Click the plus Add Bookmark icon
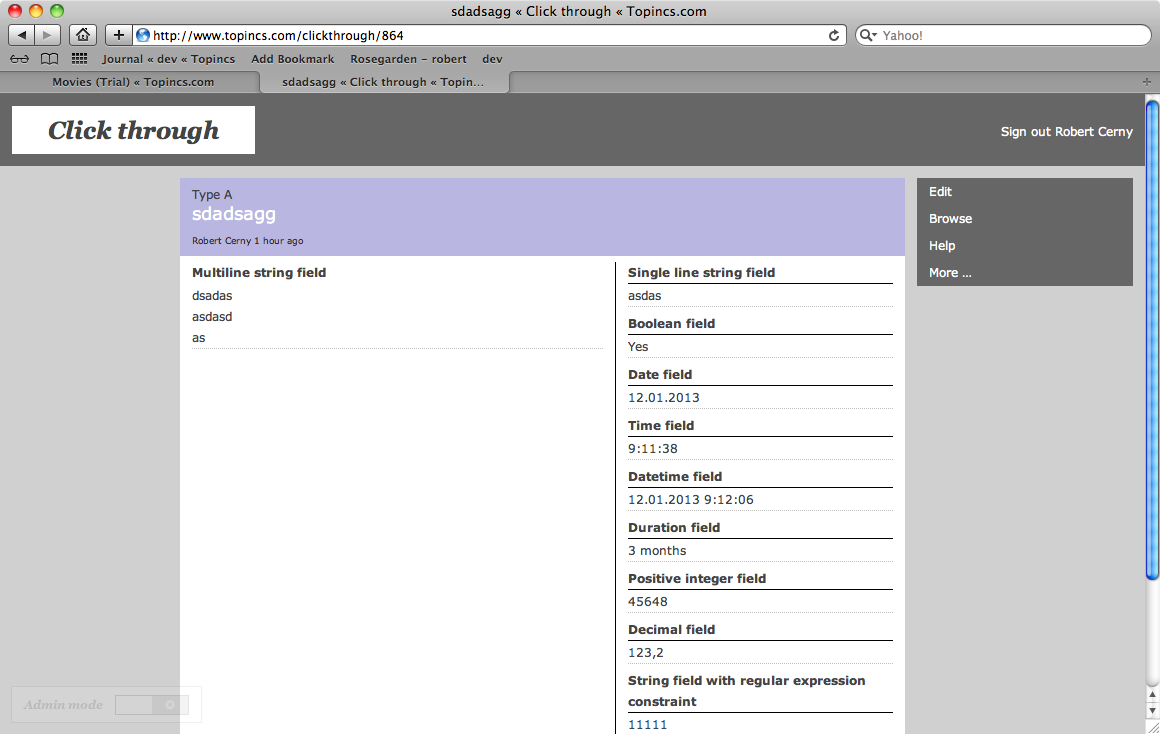This screenshot has width=1160, height=734. [118, 35]
